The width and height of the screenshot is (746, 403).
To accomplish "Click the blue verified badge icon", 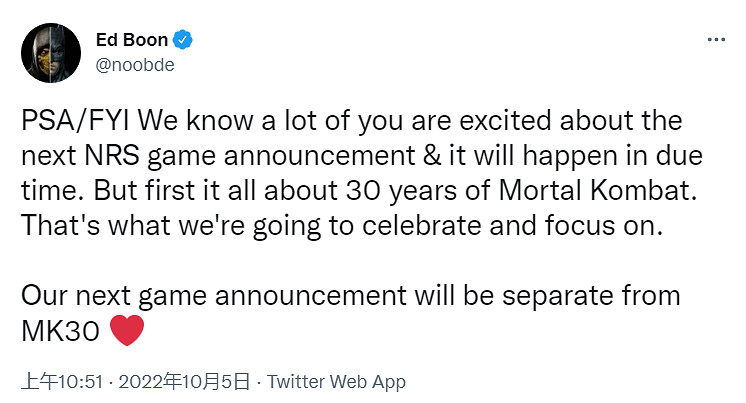I will [184, 39].
